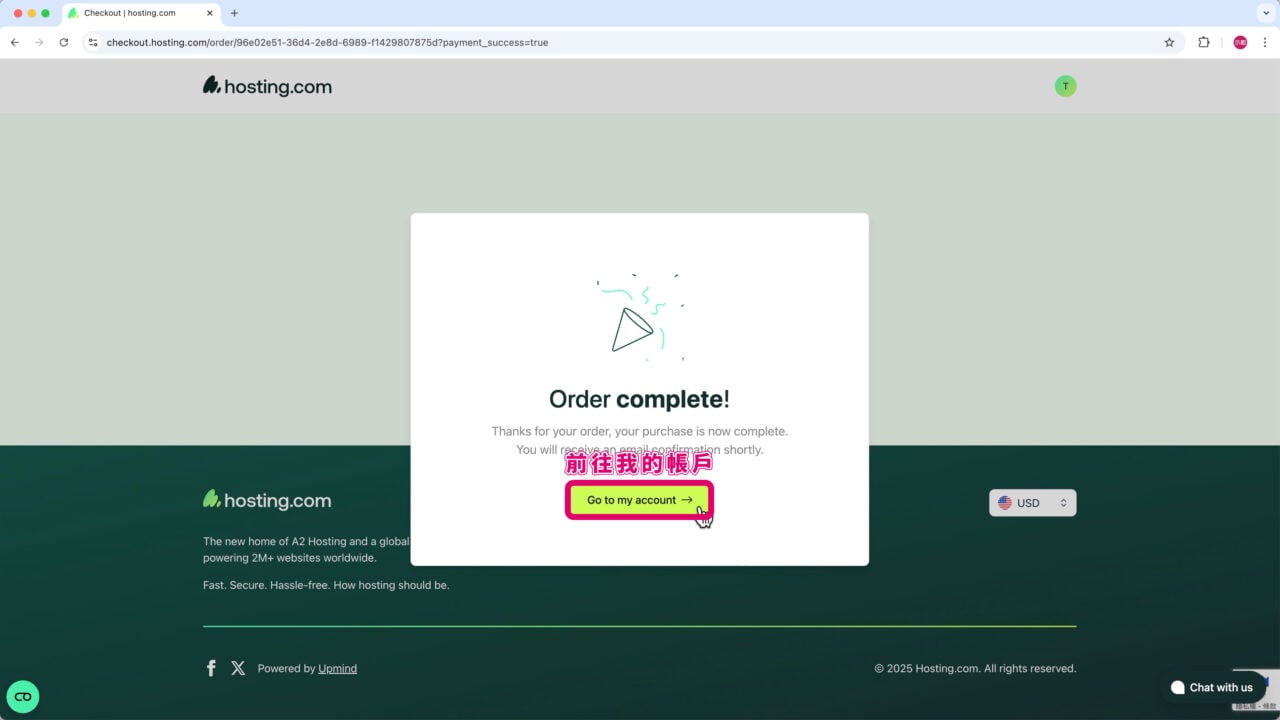This screenshot has height=720, width=1280.
Task: Click the site information icon in address bar
Action: (92, 42)
